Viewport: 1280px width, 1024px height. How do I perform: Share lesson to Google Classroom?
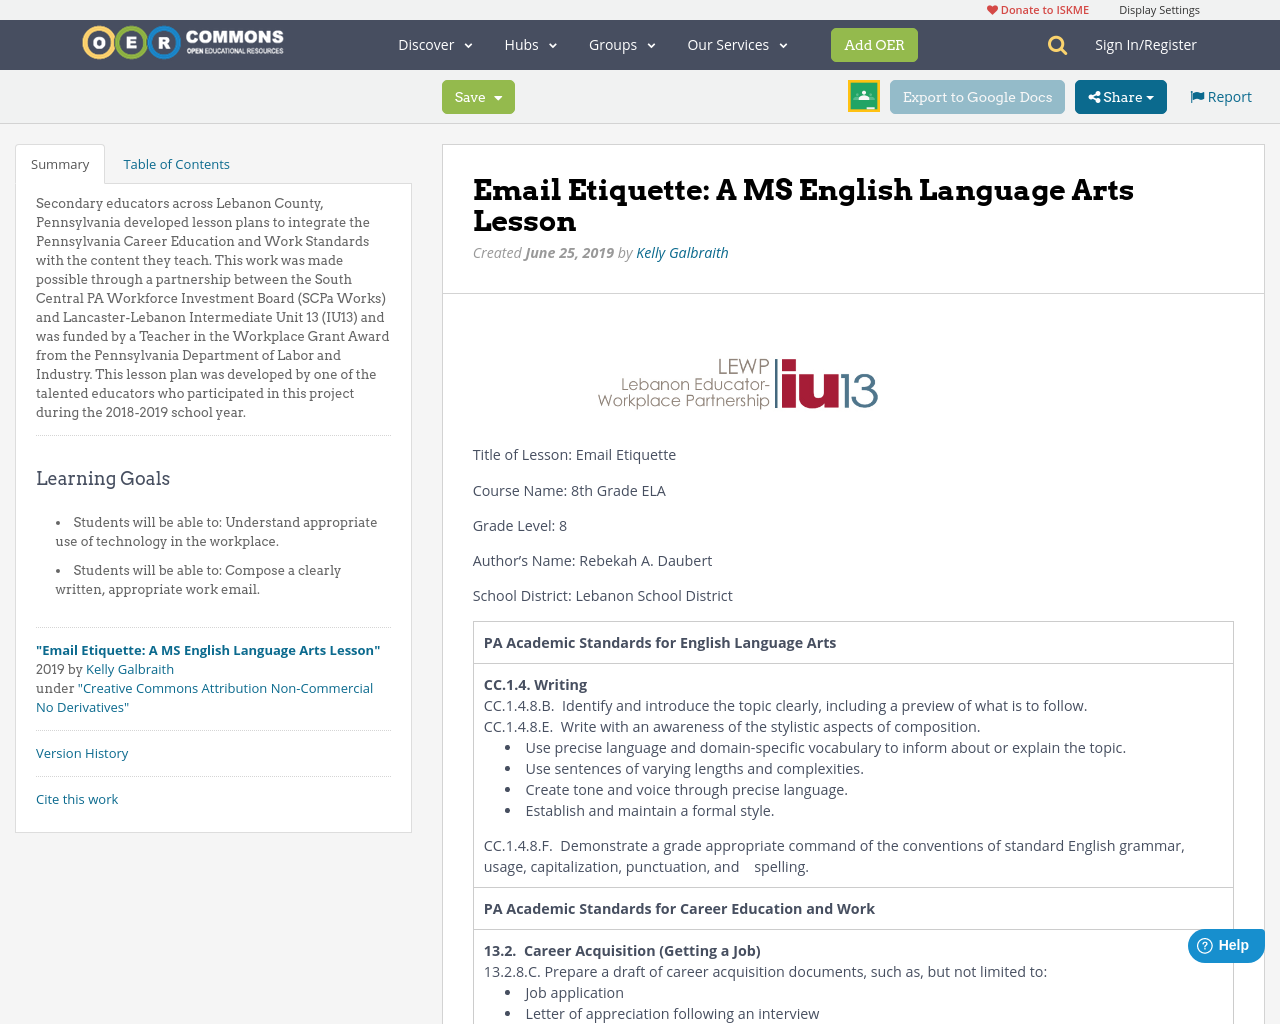tap(862, 95)
